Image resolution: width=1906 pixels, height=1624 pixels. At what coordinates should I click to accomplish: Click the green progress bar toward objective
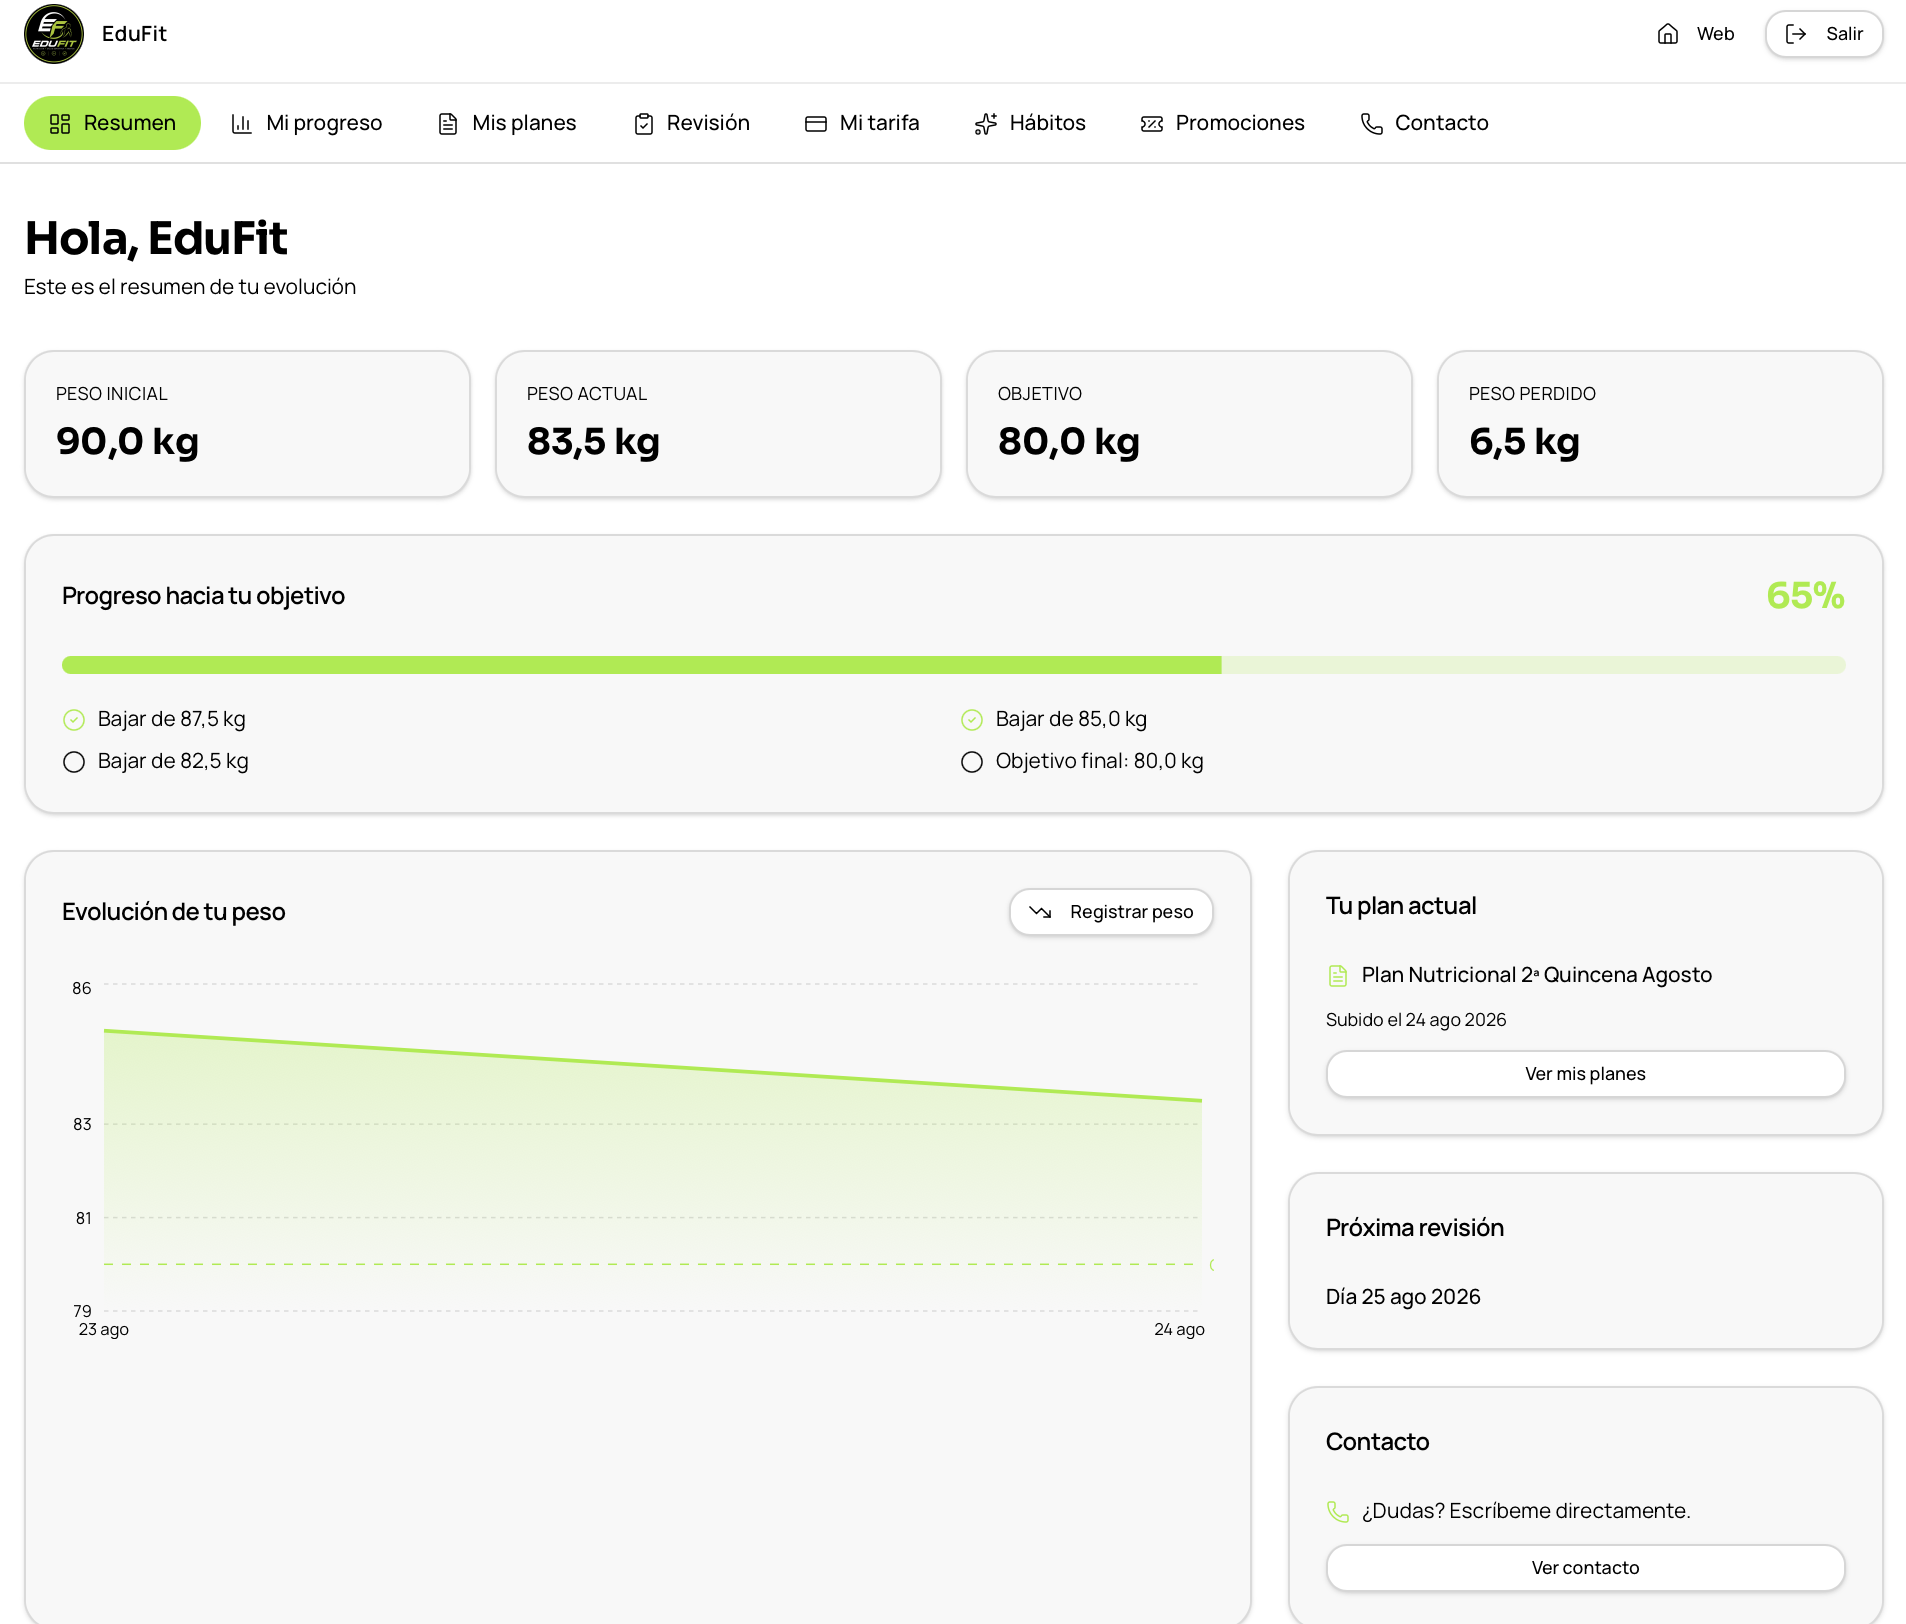[x=954, y=665]
